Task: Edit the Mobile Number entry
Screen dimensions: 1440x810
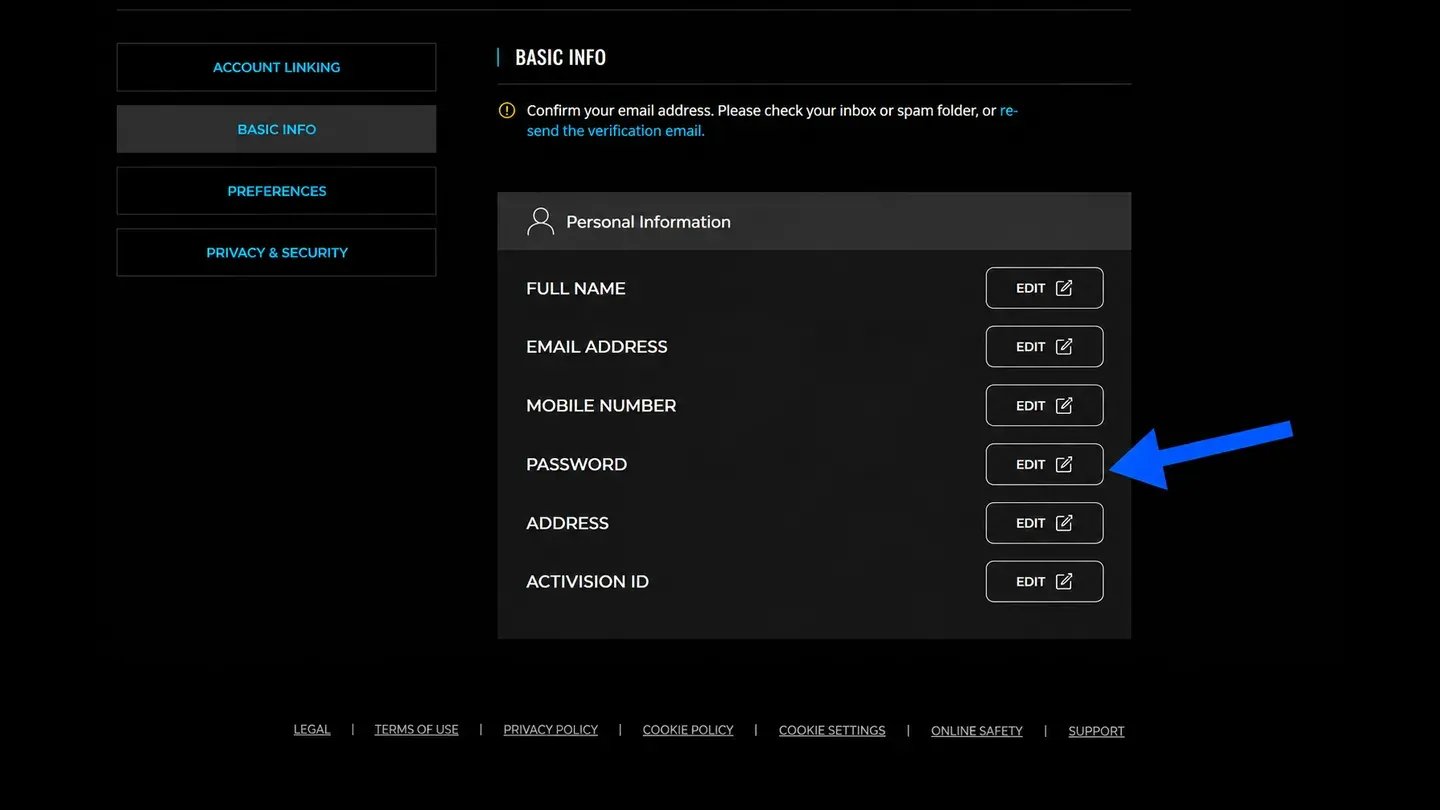Action: coord(1044,406)
